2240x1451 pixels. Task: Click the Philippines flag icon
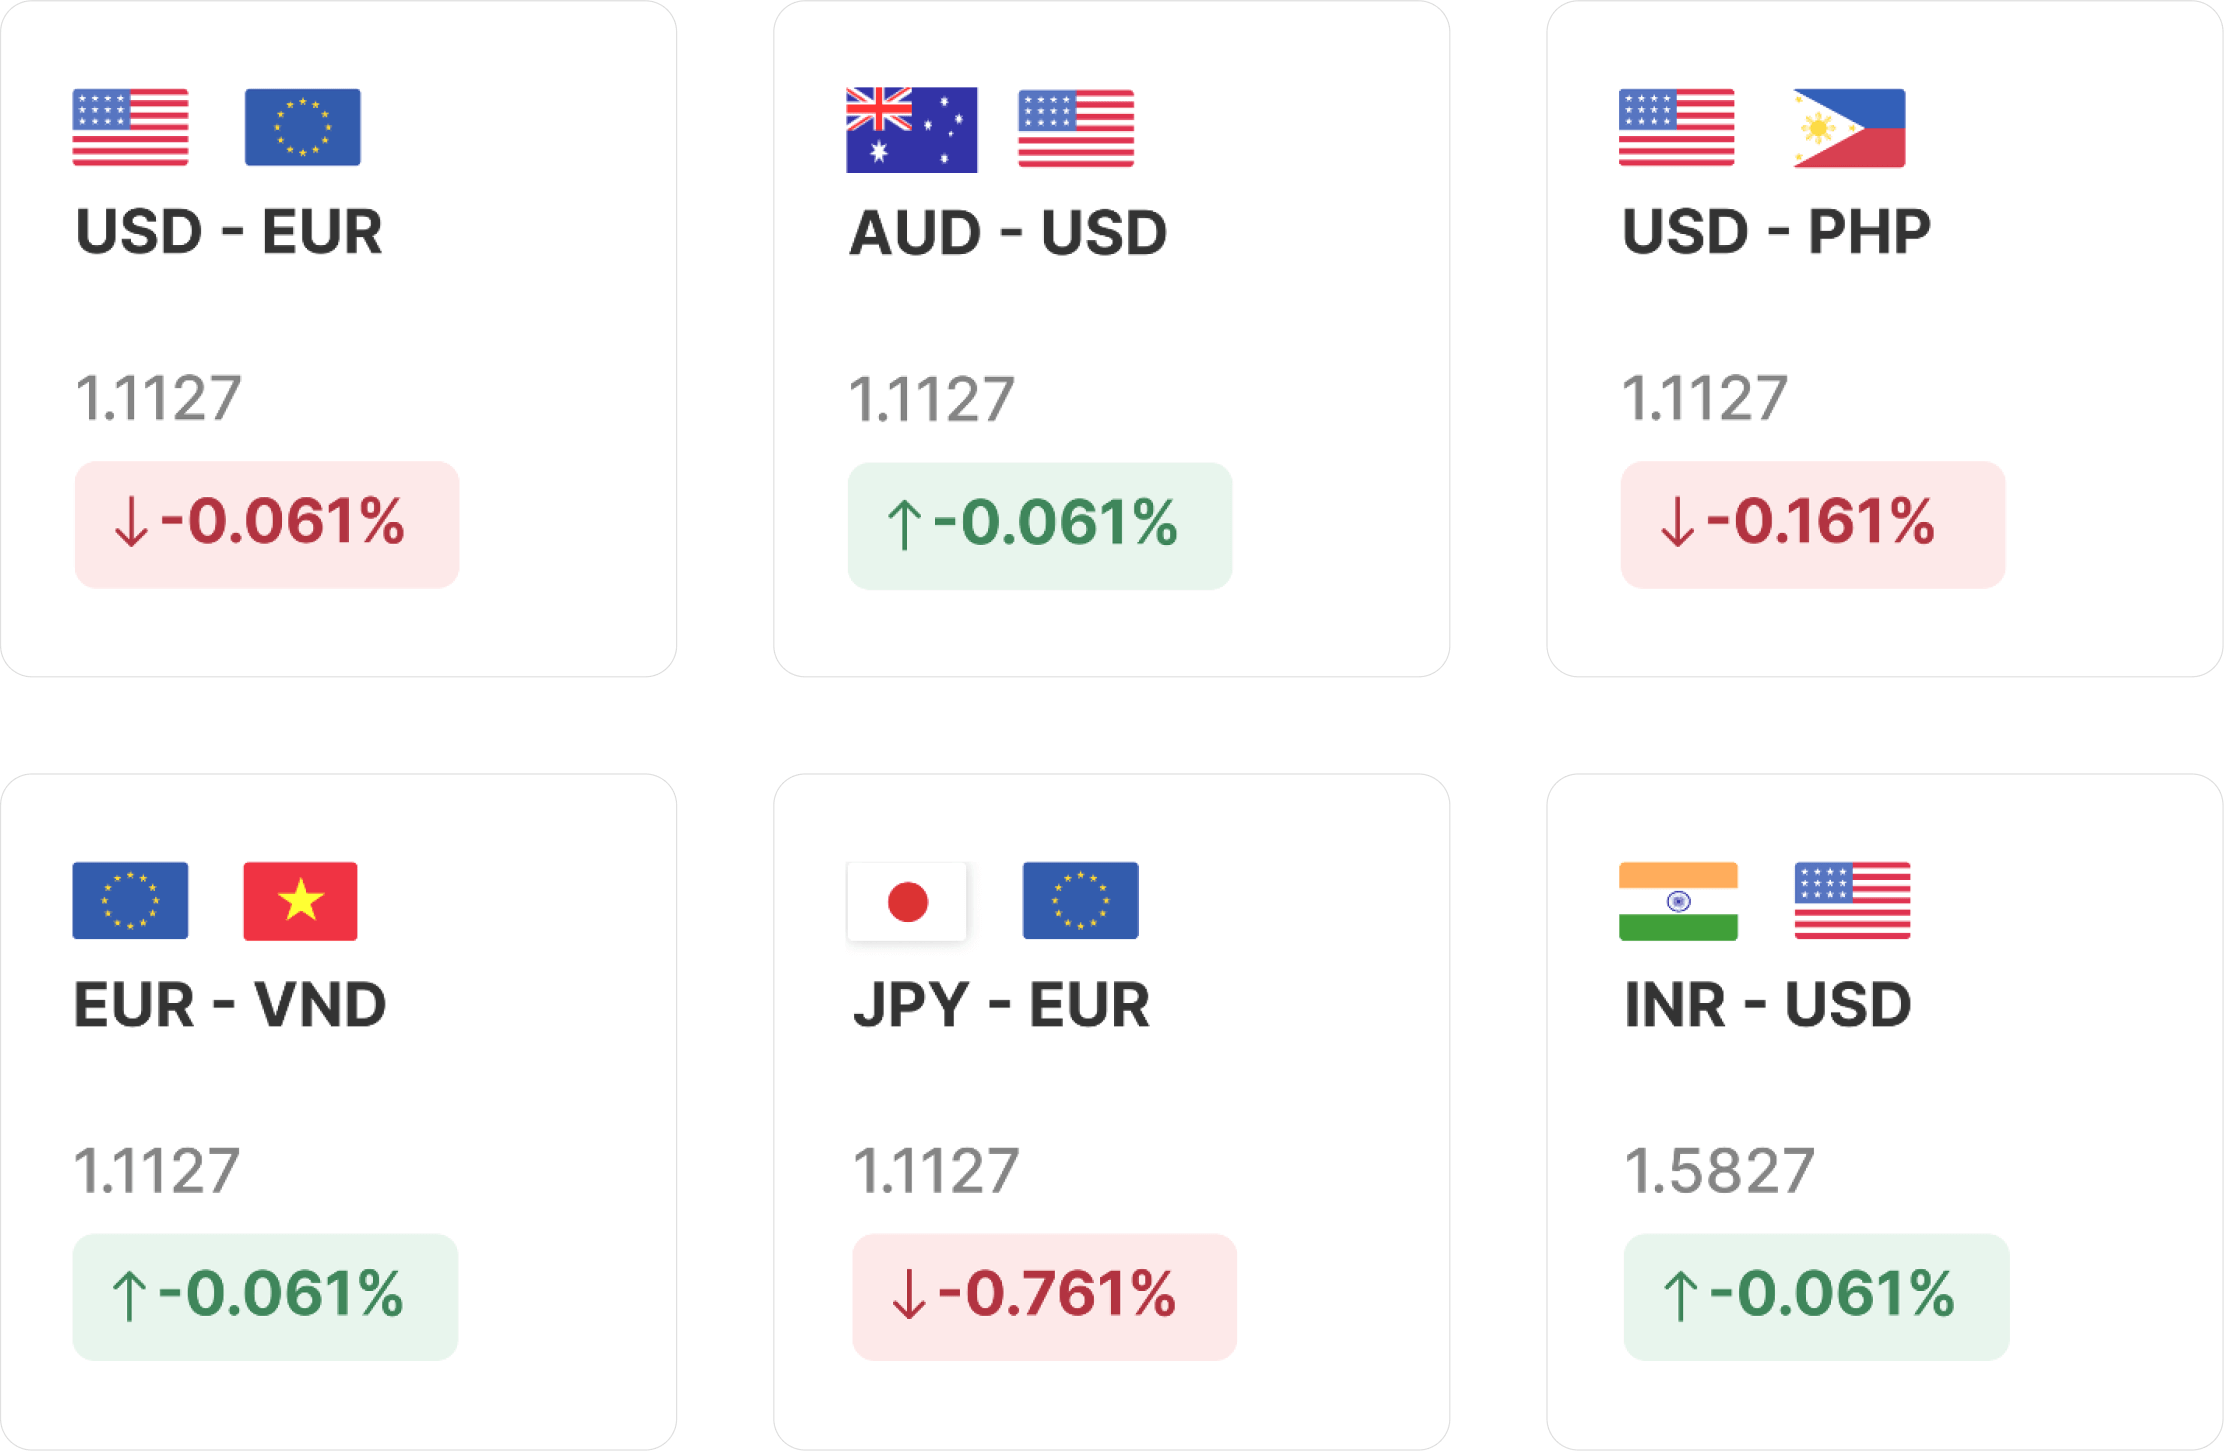(1849, 128)
